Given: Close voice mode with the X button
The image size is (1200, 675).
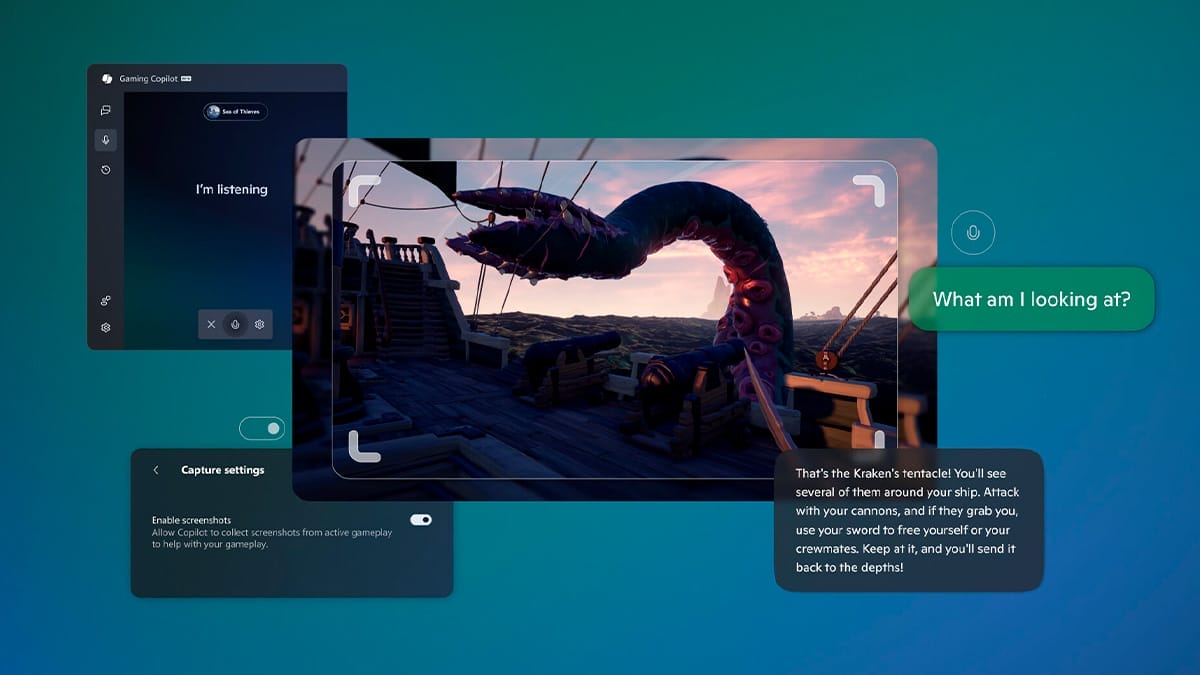Looking at the screenshot, I should tap(211, 324).
